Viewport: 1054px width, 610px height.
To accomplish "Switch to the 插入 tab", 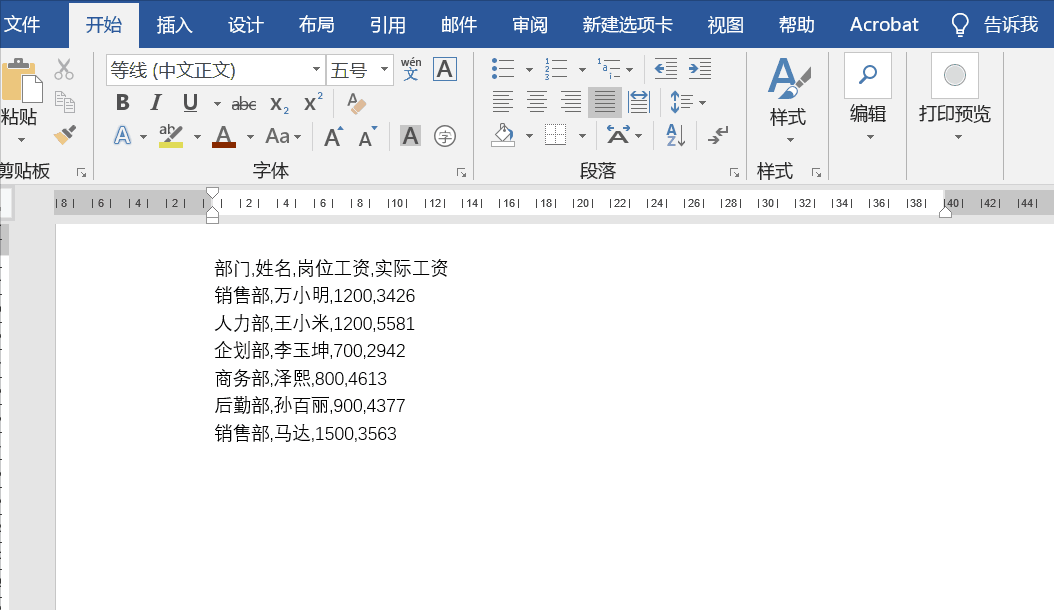I will point(175,25).
